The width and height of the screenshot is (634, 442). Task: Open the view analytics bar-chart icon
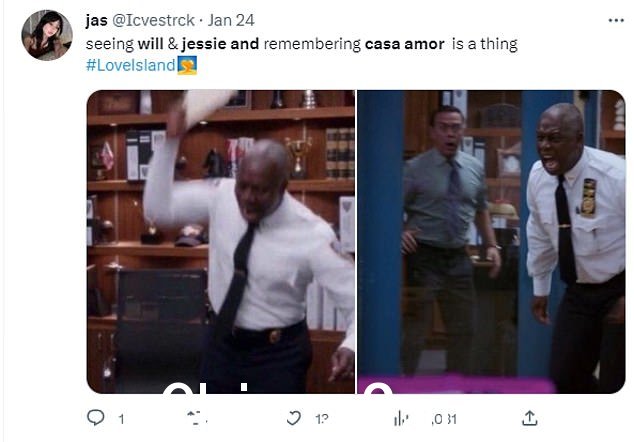coord(401,419)
